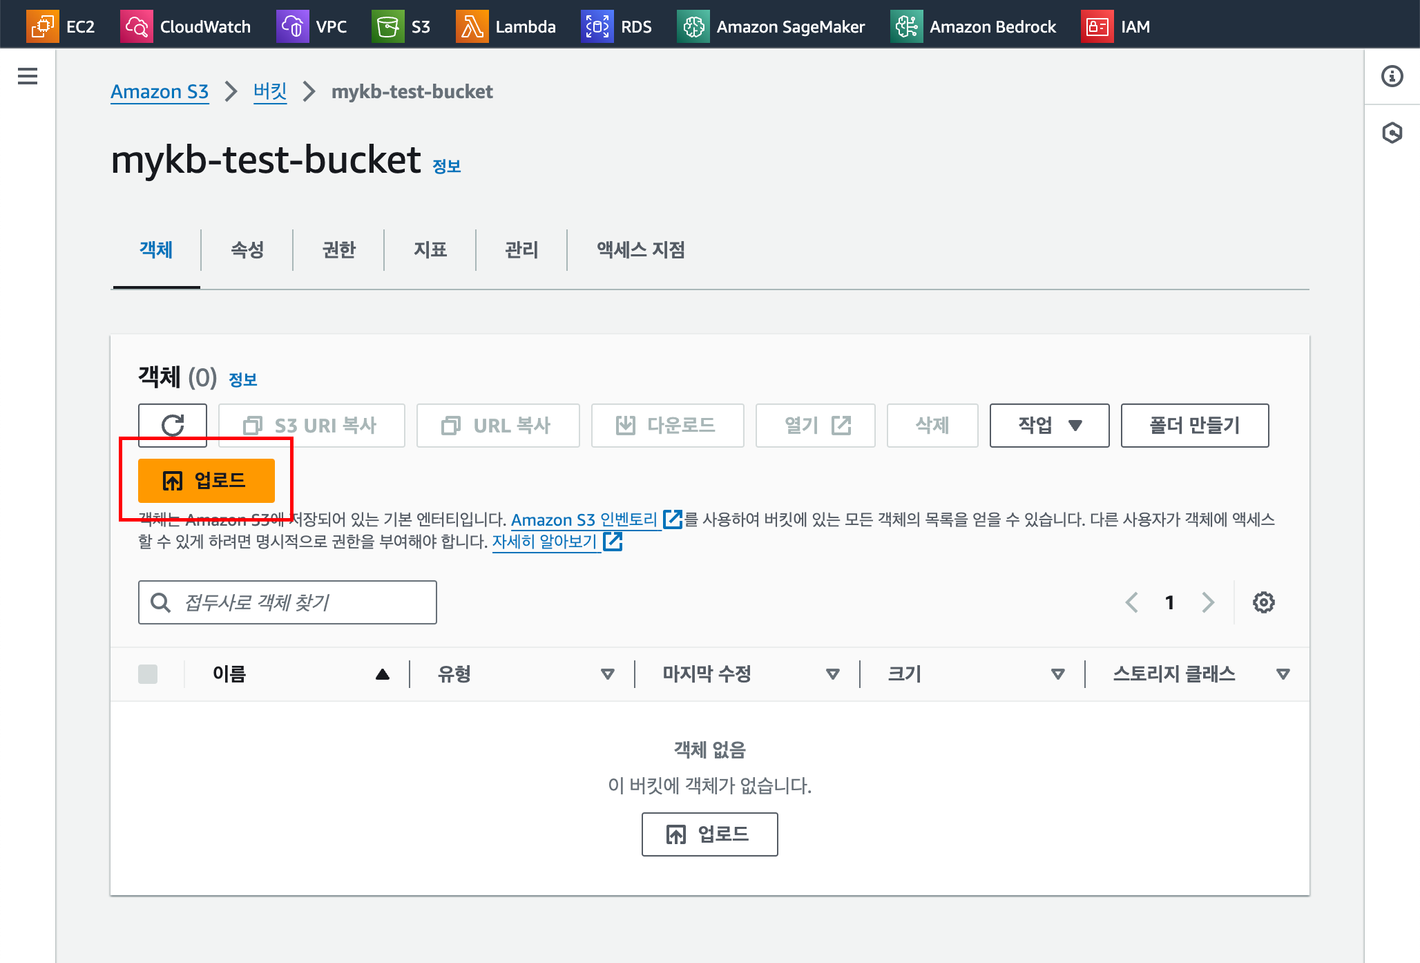Go to previous page of objects

1132,602
